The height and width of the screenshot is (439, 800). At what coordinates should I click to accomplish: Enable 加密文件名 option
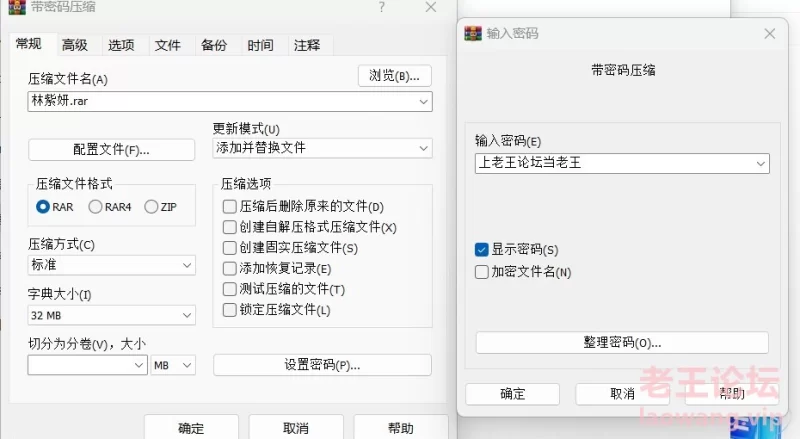click(482, 272)
